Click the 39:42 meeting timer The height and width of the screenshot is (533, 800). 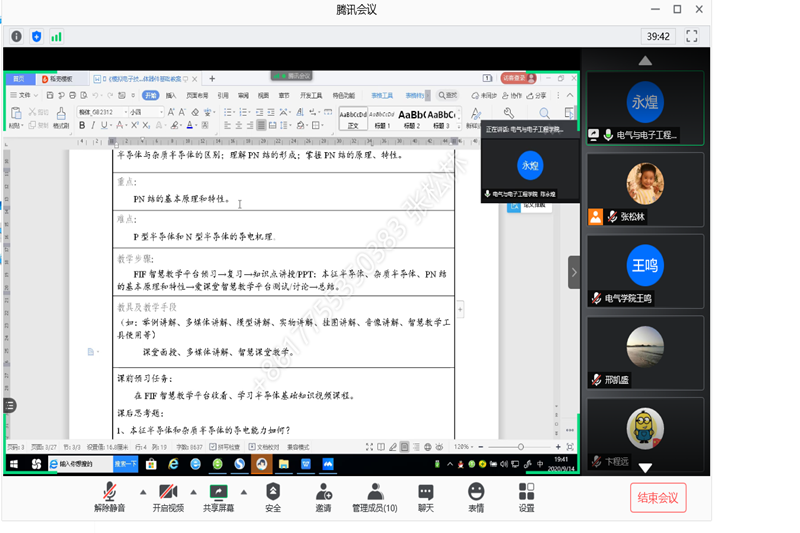pos(658,36)
